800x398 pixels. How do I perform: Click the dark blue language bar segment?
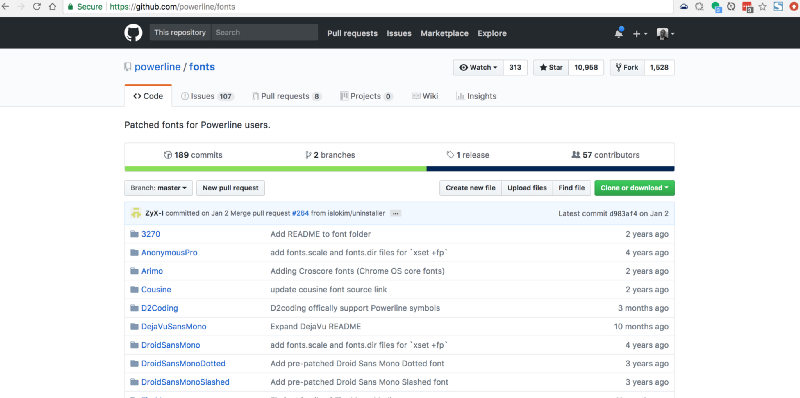[551, 168]
